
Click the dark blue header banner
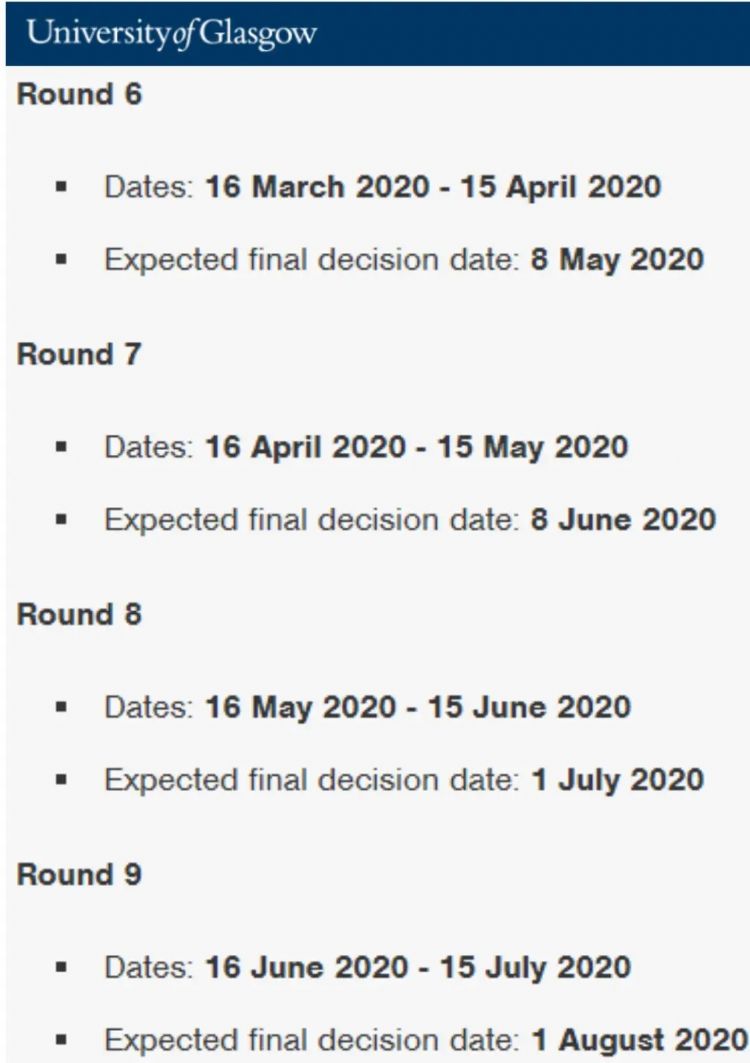(x=378, y=33)
